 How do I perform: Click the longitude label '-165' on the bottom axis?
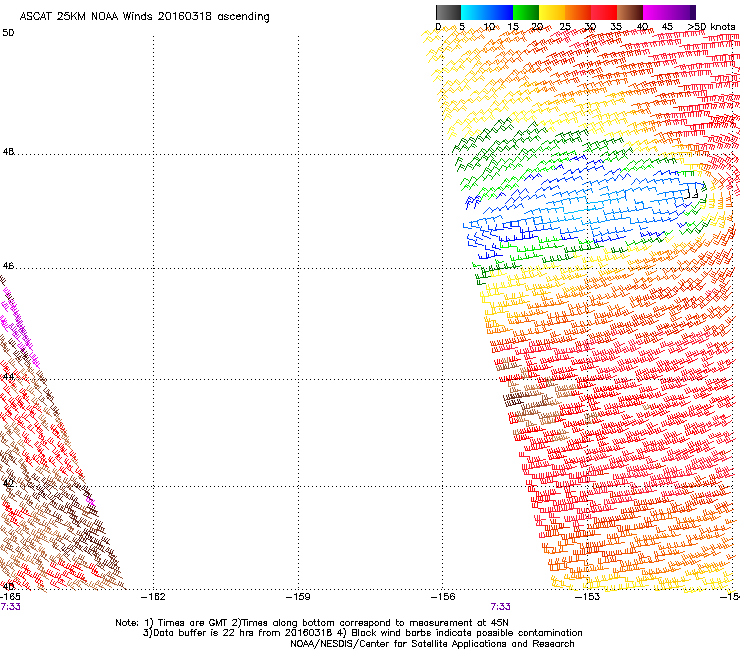(10, 597)
